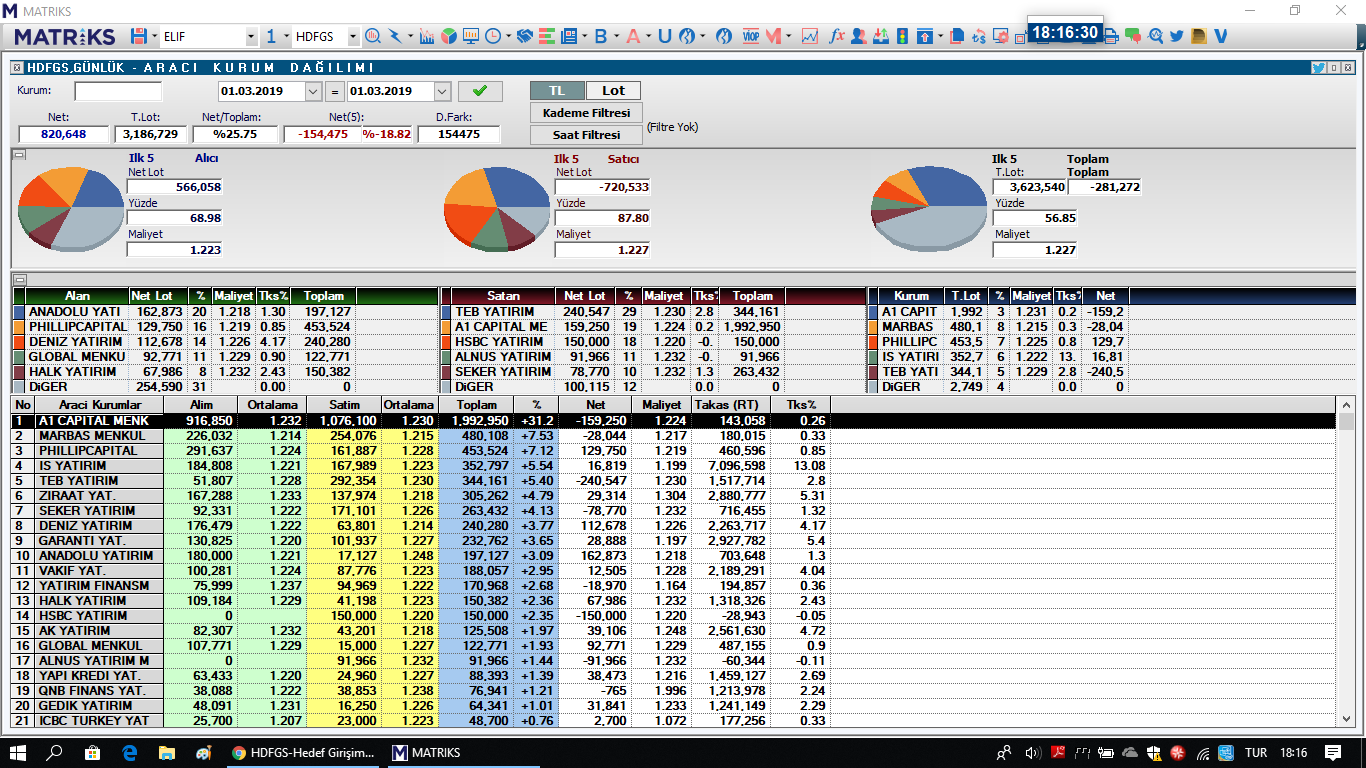Click the Ilk 5 Alıcı pie chart
Image resolution: width=1366 pixels, height=768 pixels.
70,208
